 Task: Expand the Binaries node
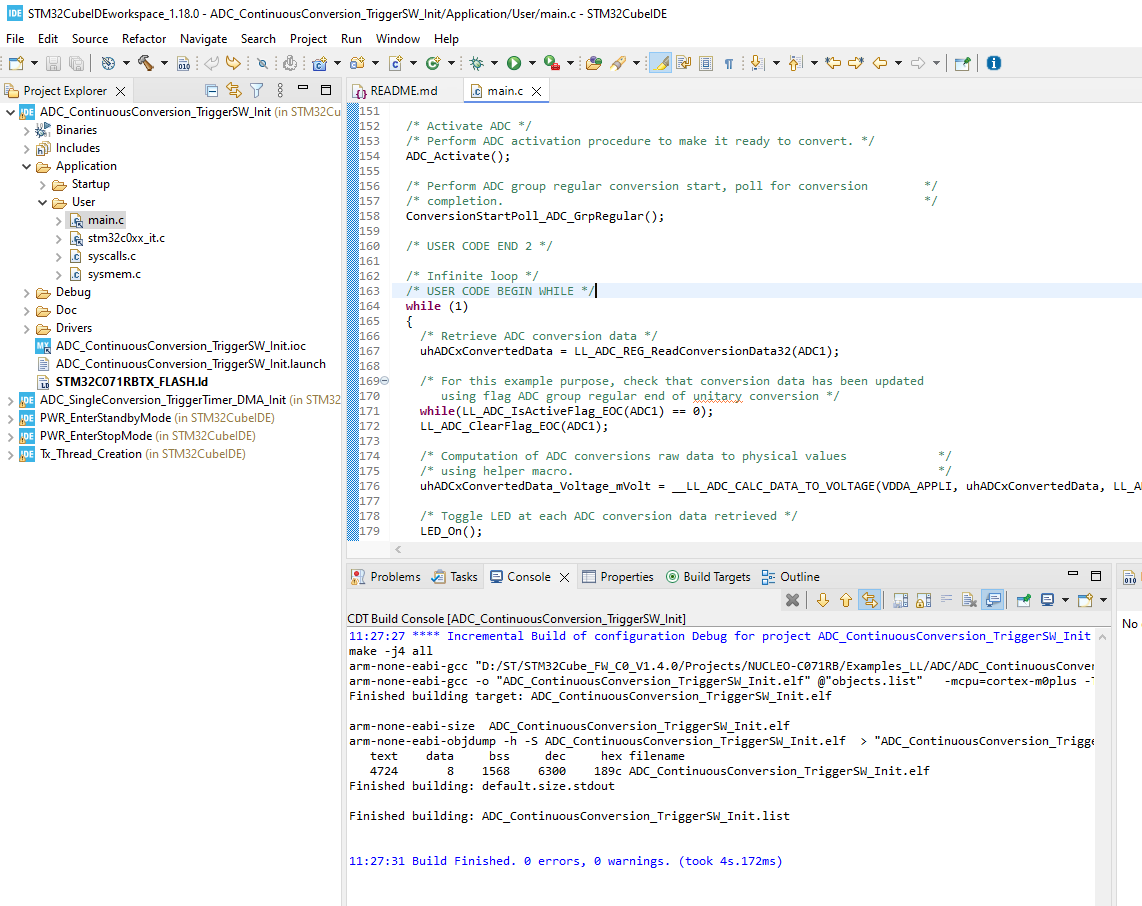click(x=26, y=130)
